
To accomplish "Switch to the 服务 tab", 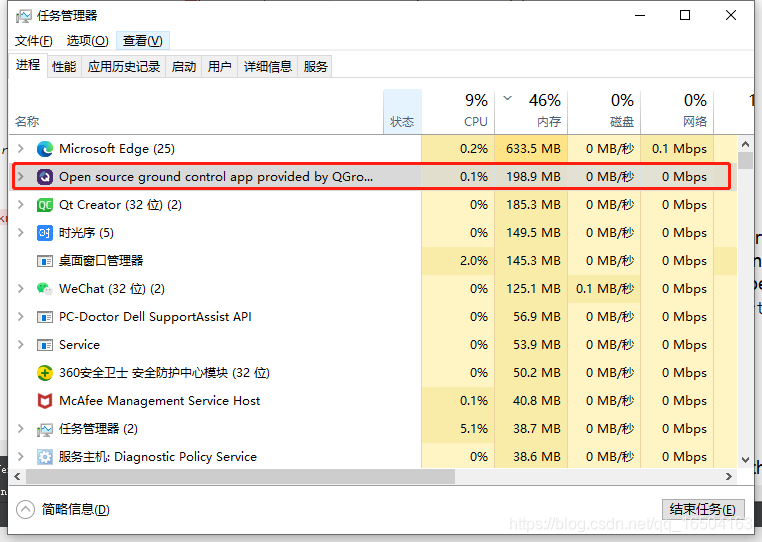I will tap(315, 67).
